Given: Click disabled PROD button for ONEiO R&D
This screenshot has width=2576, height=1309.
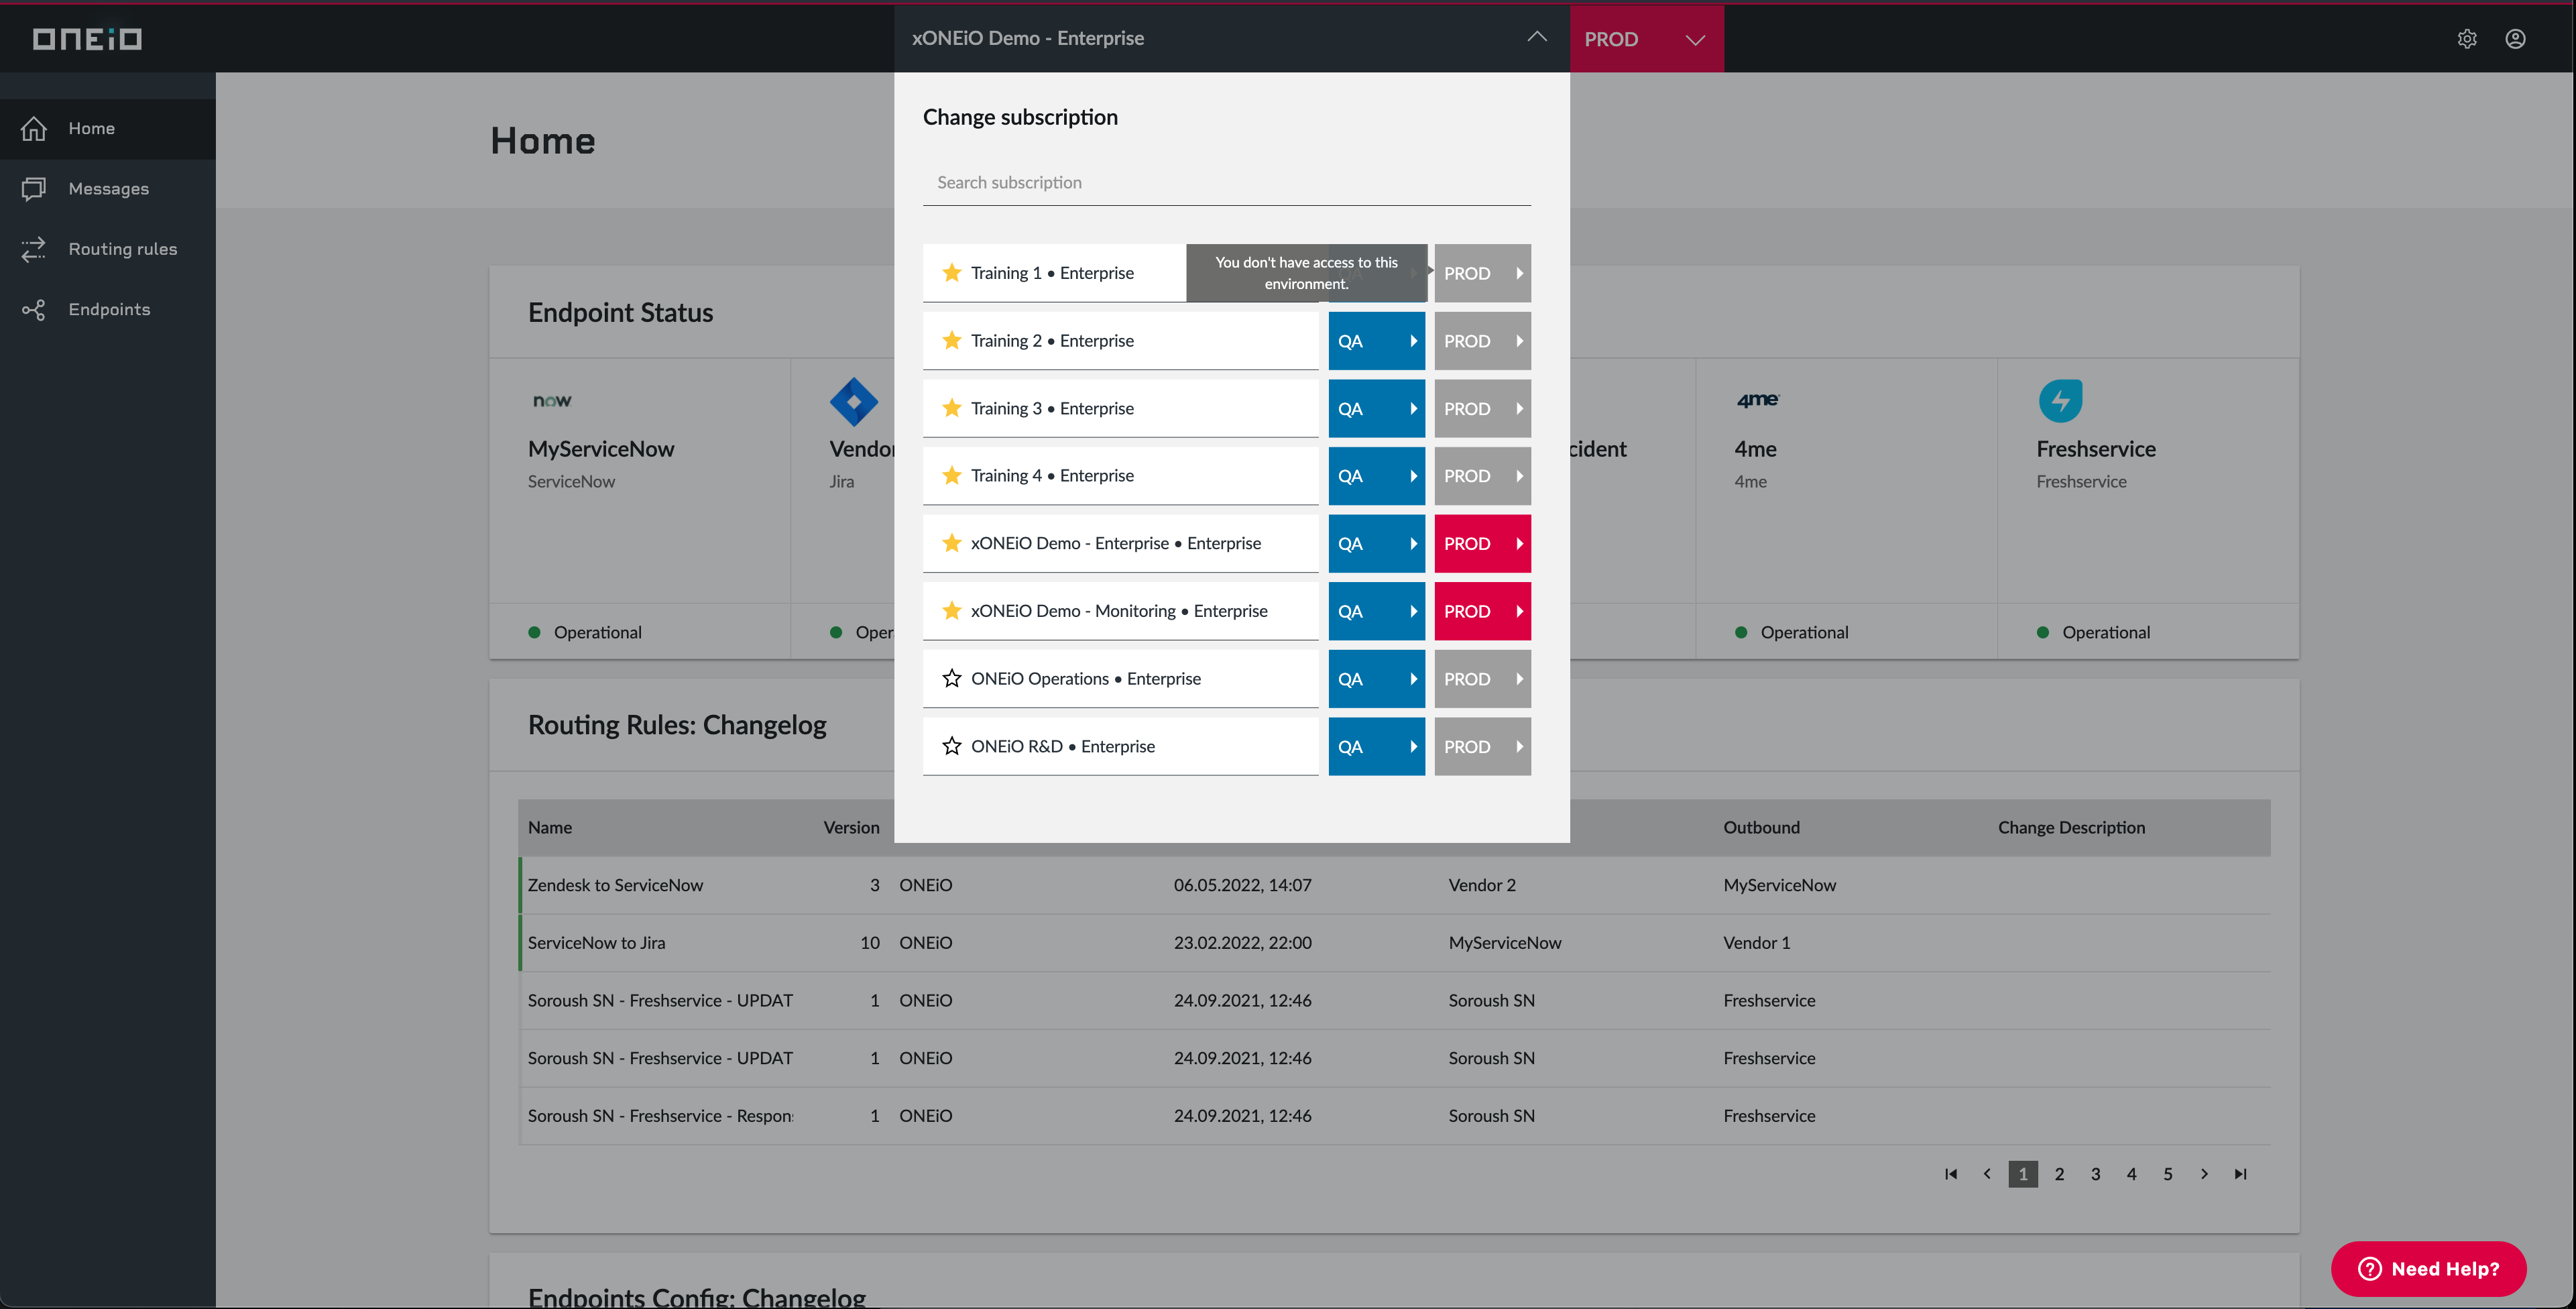Looking at the screenshot, I should pyautogui.click(x=1482, y=747).
